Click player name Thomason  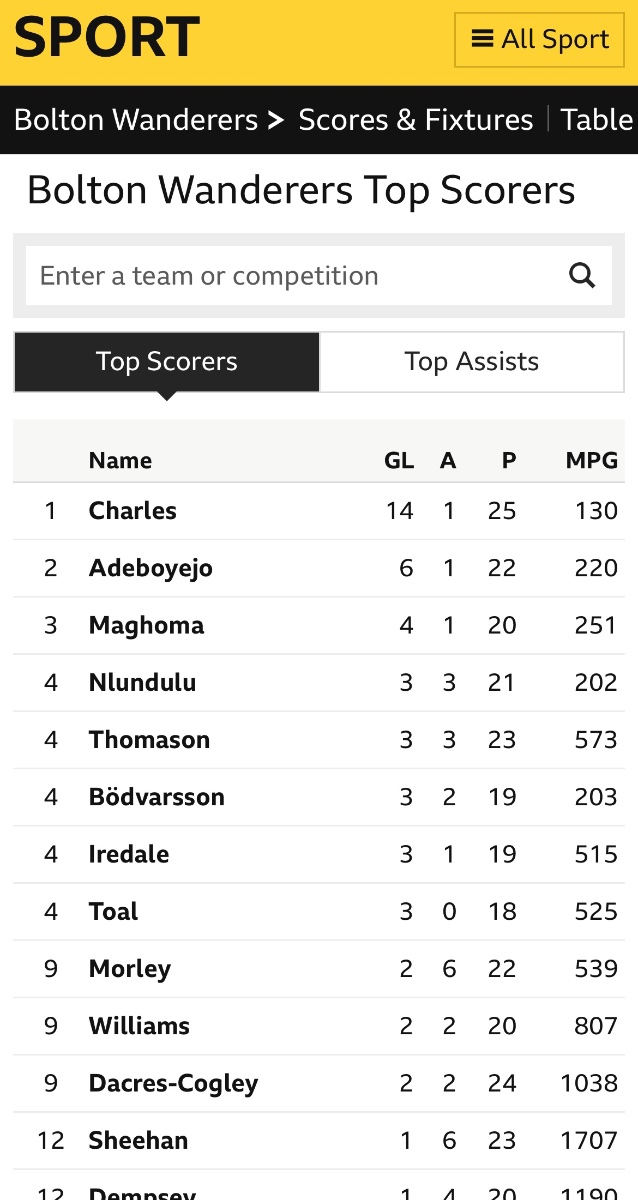[x=149, y=740]
